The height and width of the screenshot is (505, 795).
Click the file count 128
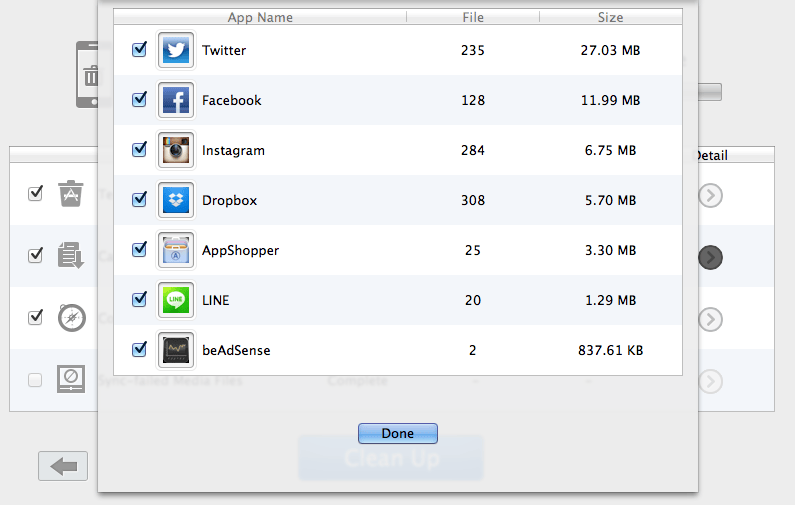[473, 100]
